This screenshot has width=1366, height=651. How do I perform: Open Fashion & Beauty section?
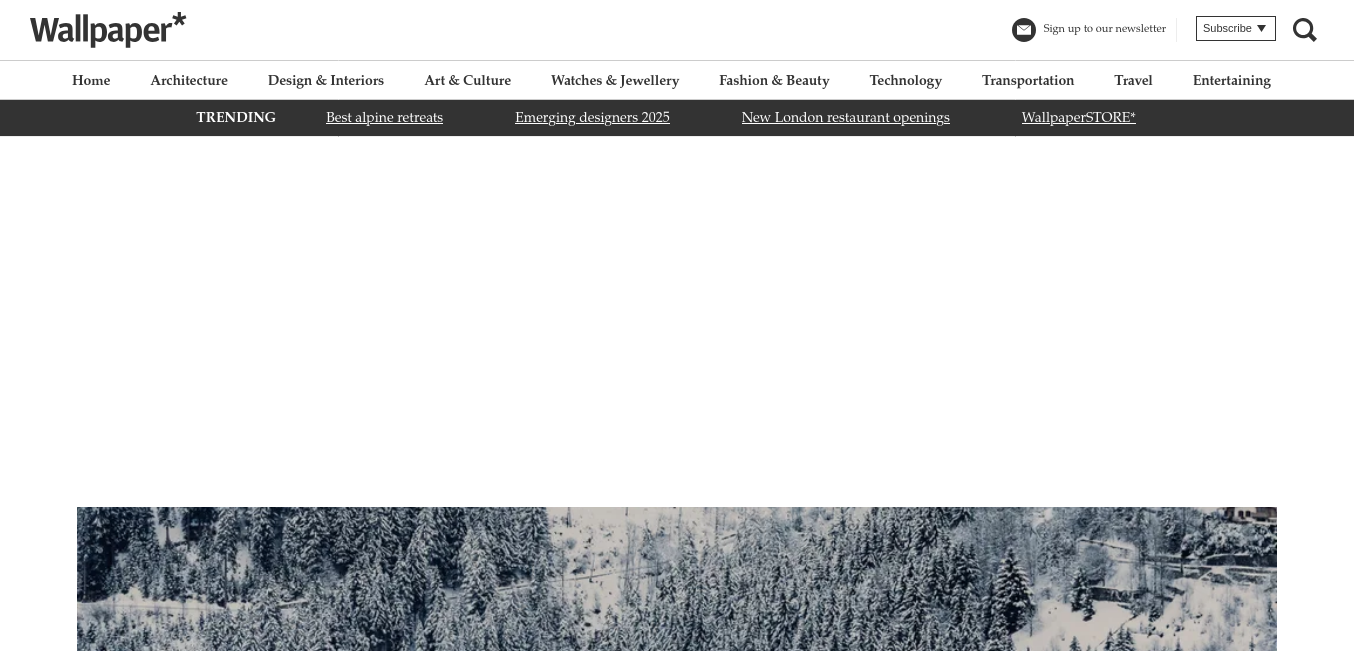[x=774, y=80]
